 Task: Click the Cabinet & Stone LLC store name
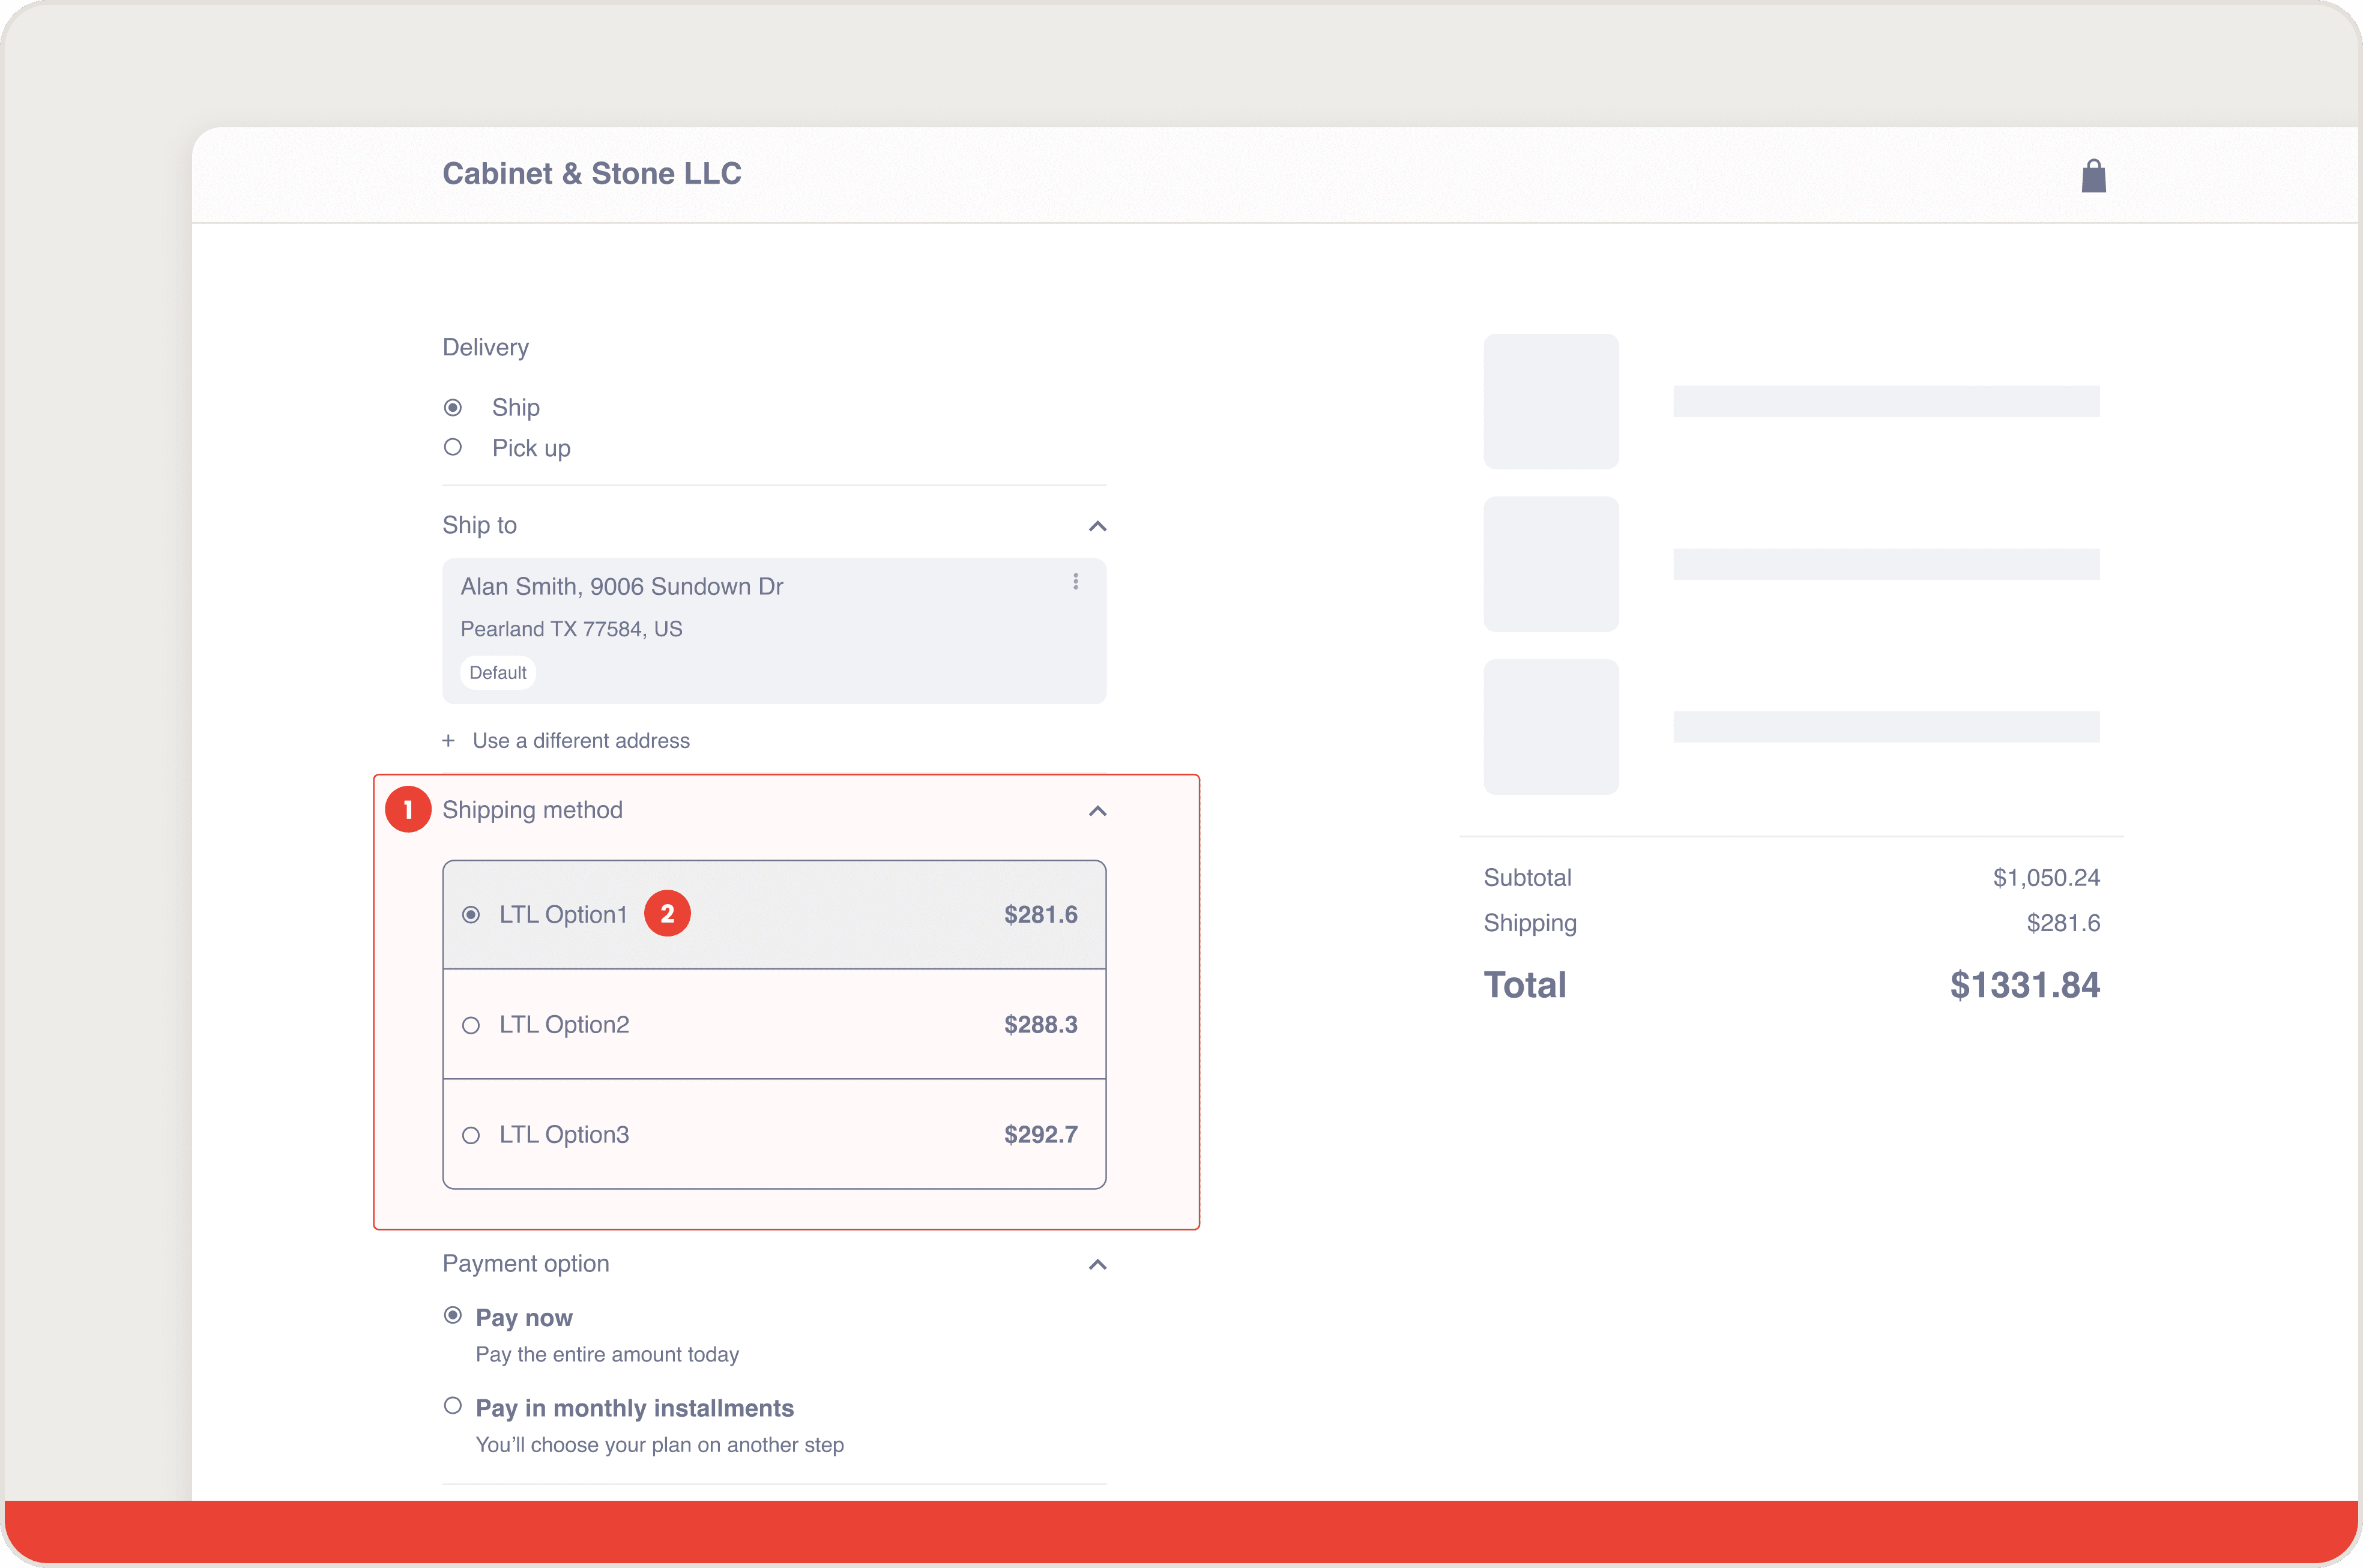pyautogui.click(x=592, y=174)
